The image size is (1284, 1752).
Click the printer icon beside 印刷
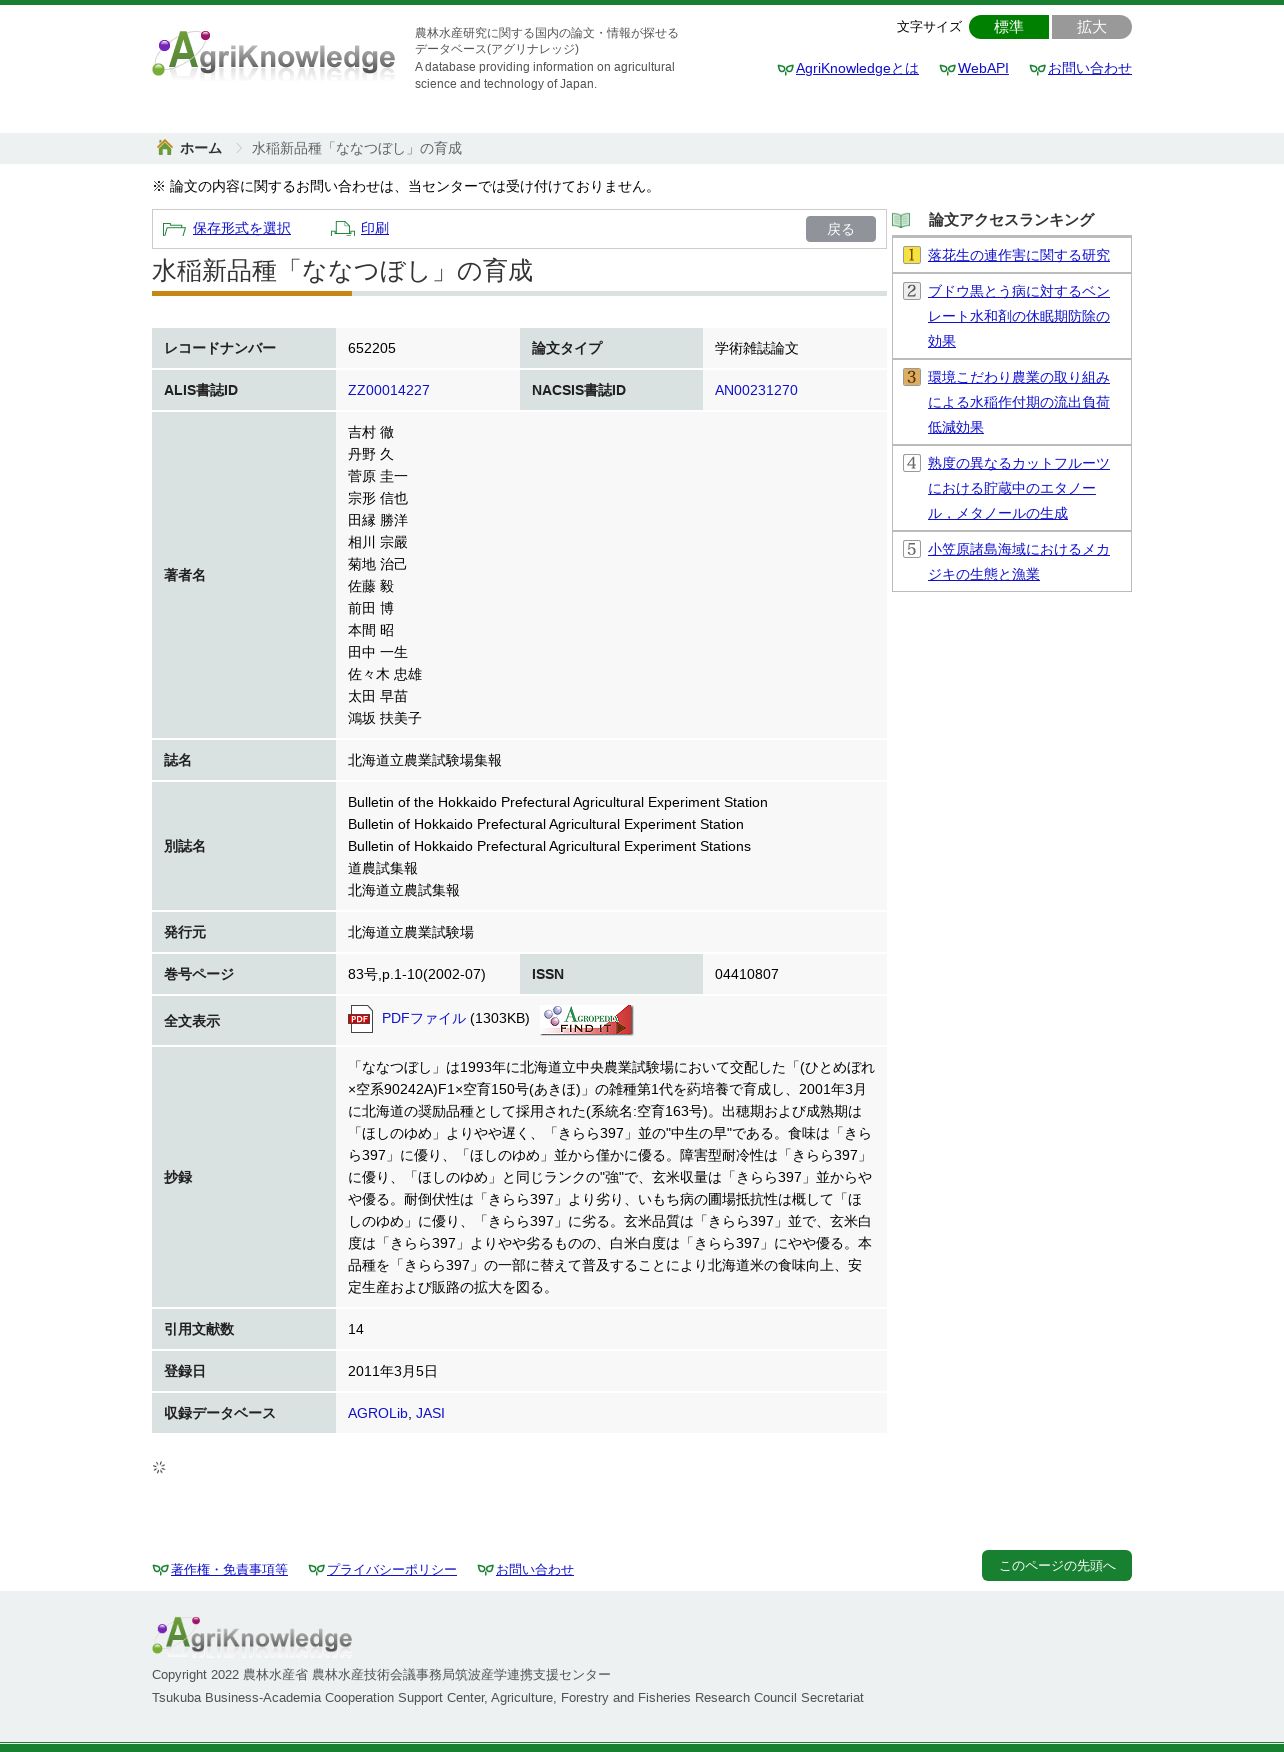[x=343, y=229]
